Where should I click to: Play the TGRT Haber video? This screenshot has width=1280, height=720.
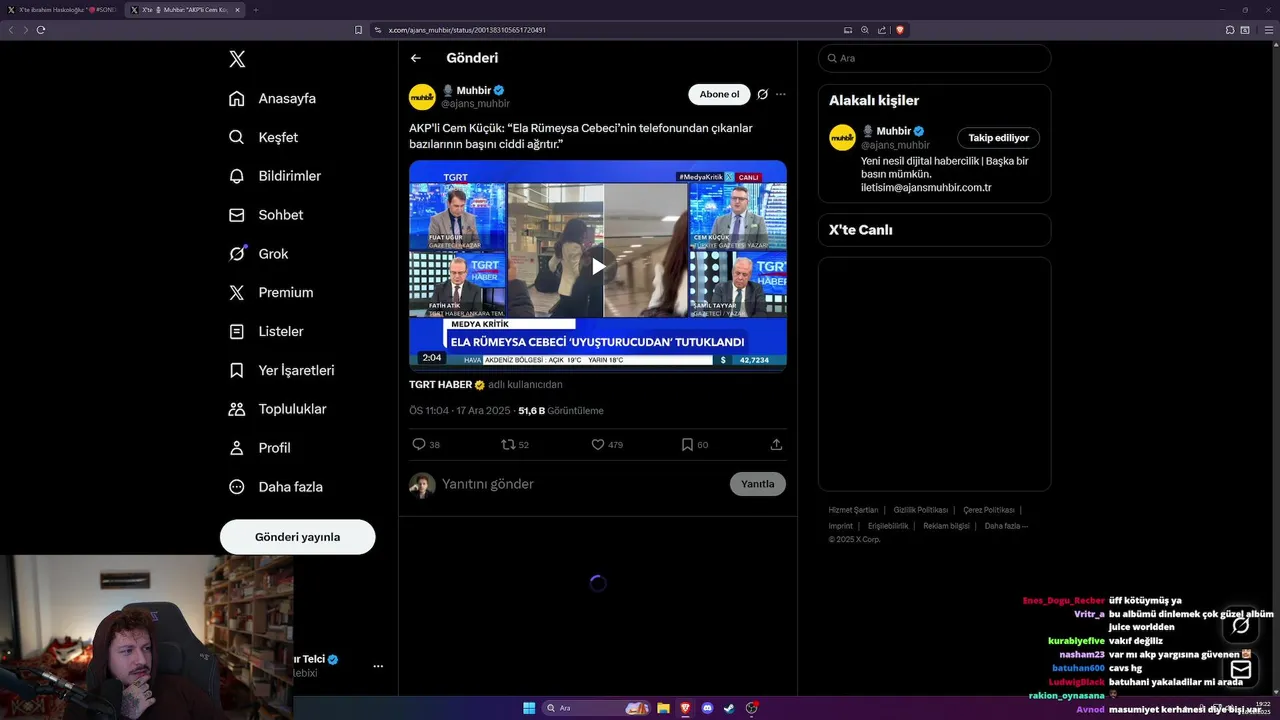click(x=598, y=265)
